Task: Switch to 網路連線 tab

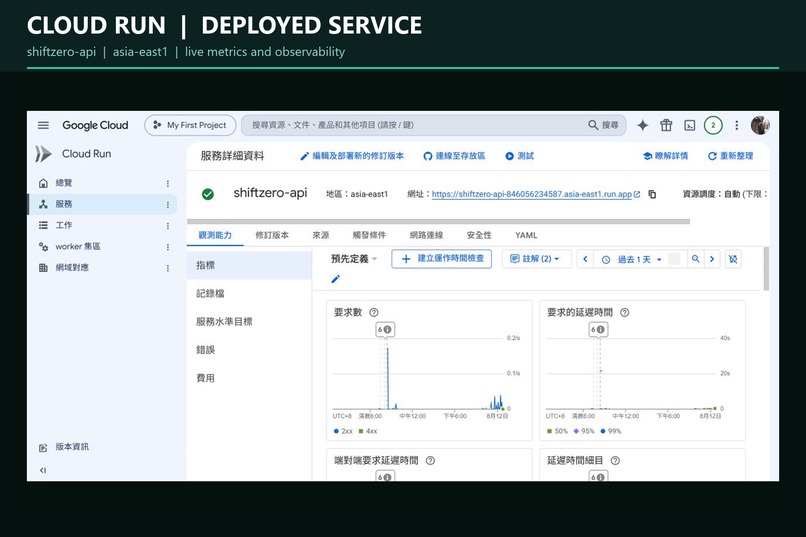Action: [426, 235]
